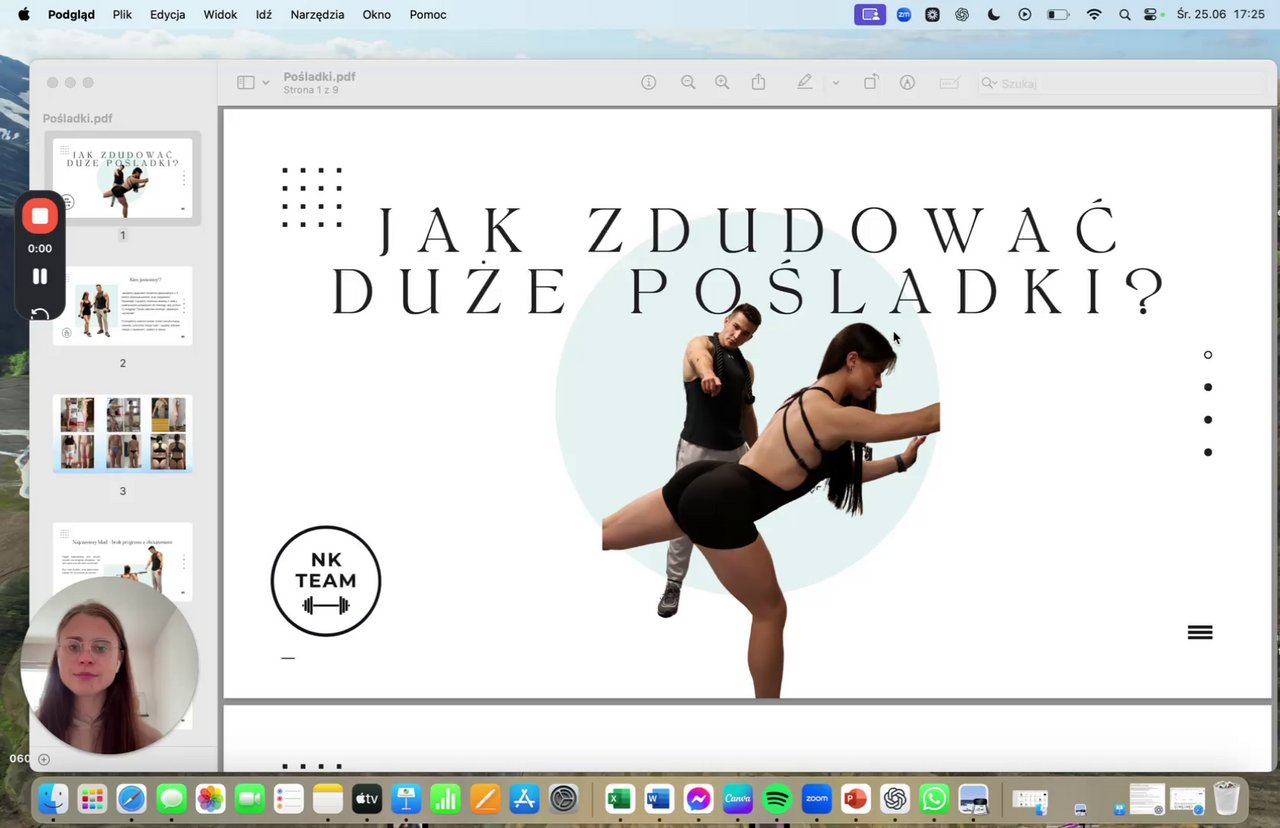This screenshot has width=1280, height=828.
Task: Launch Microsoft Excel from the Dock
Action: (619, 798)
